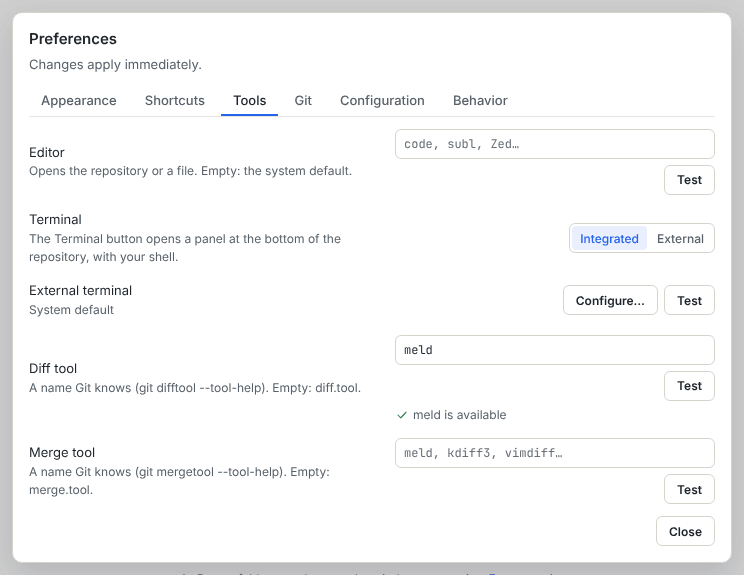Click 'System default' under External terminal
This screenshot has height=575, width=744.
[71, 310]
